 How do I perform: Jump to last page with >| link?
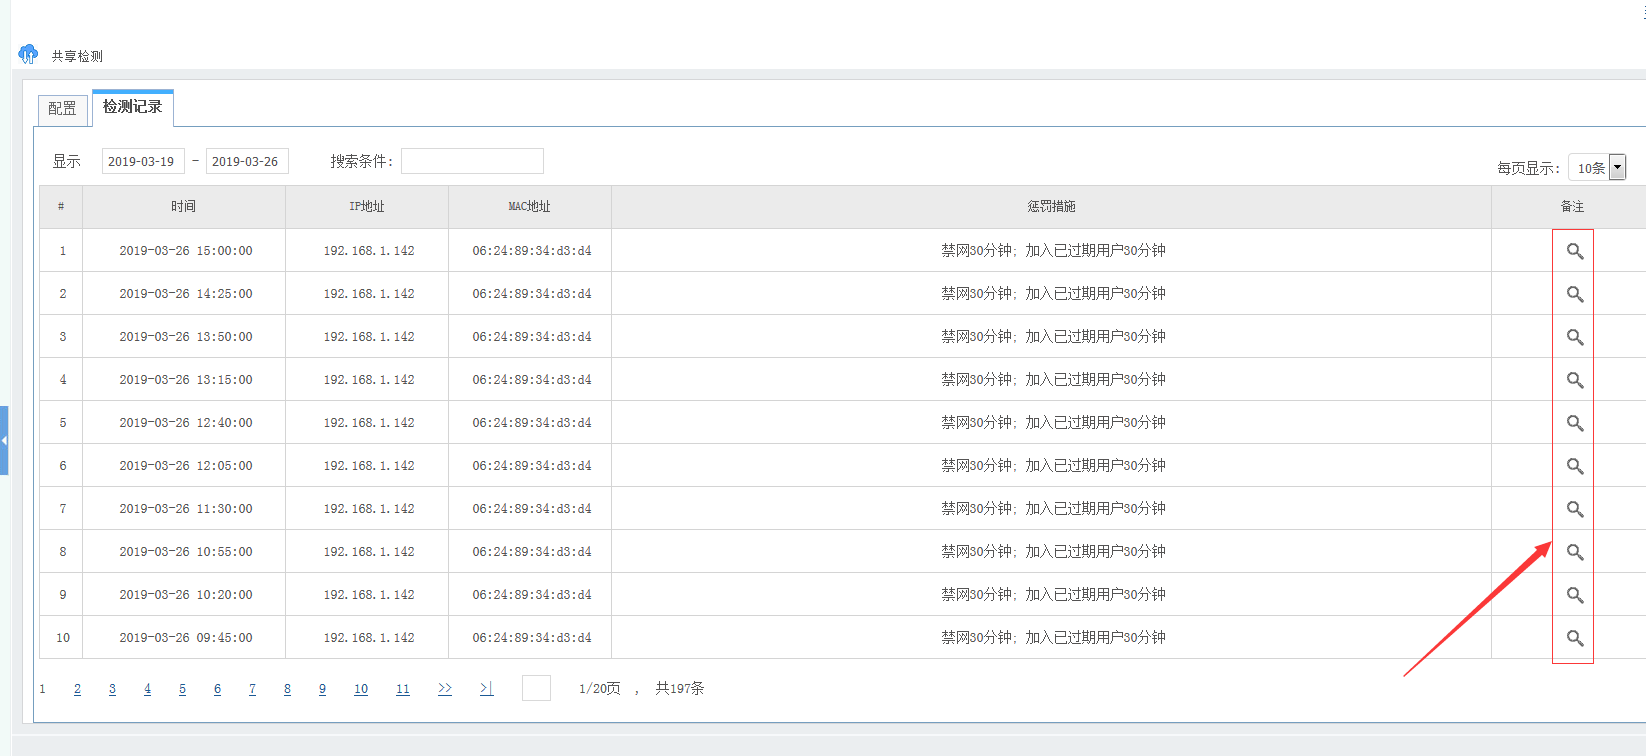(x=486, y=689)
